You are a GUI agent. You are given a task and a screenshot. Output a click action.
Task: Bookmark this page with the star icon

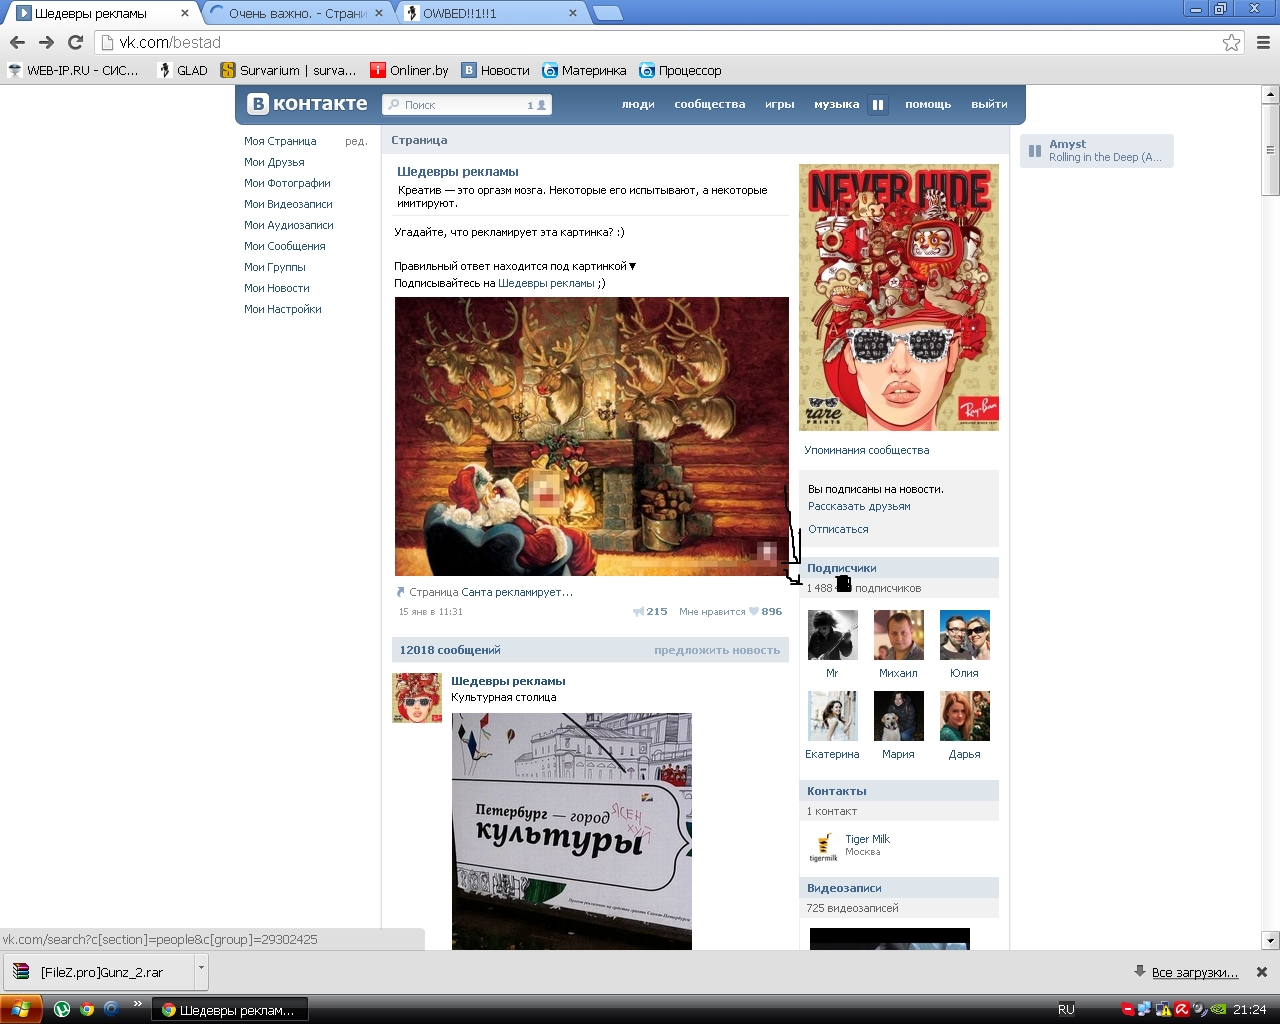pyautogui.click(x=1231, y=42)
